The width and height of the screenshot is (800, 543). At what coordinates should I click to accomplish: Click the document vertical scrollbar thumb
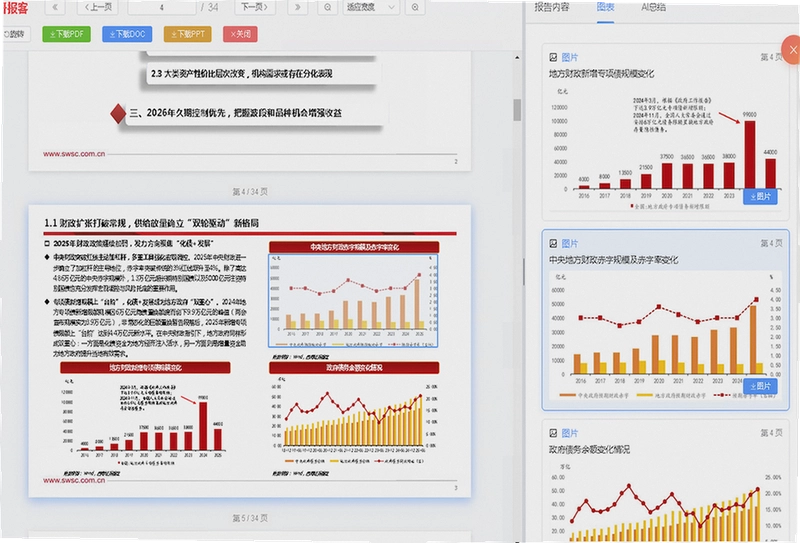click(517, 110)
